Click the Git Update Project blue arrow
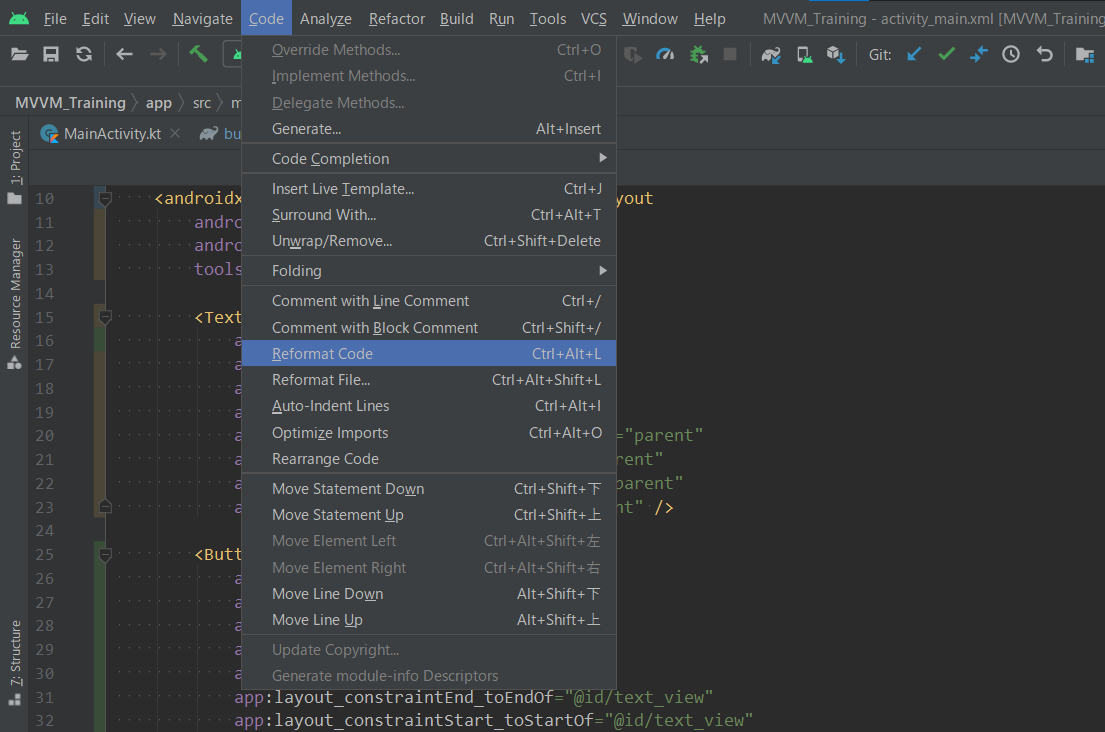 [914, 55]
